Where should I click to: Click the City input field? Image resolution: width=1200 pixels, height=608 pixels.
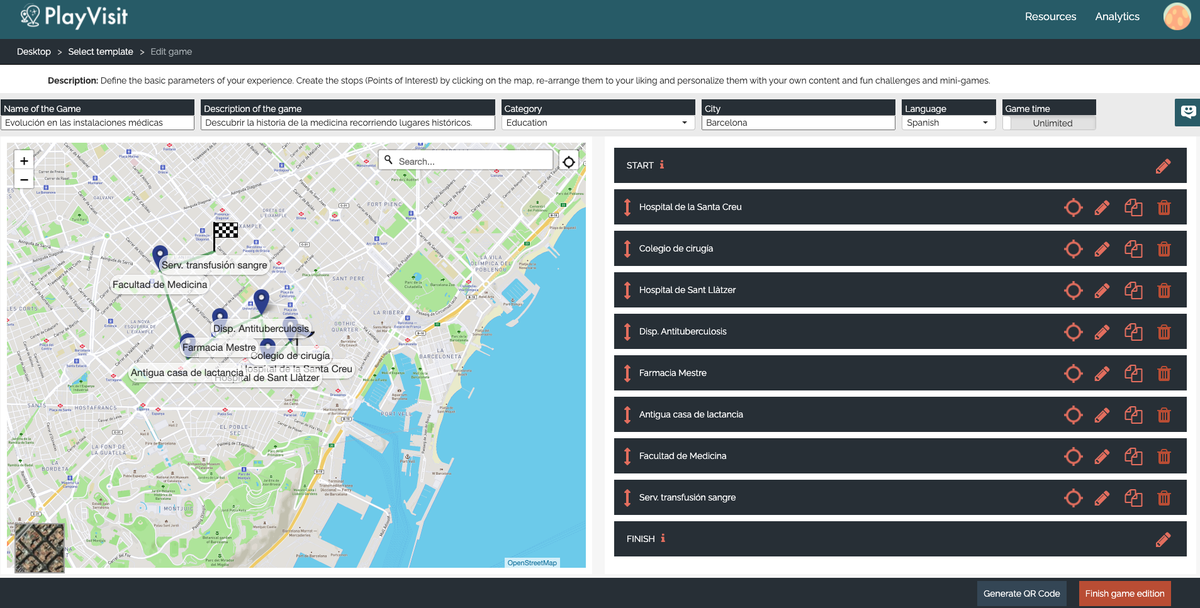pos(798,123)
